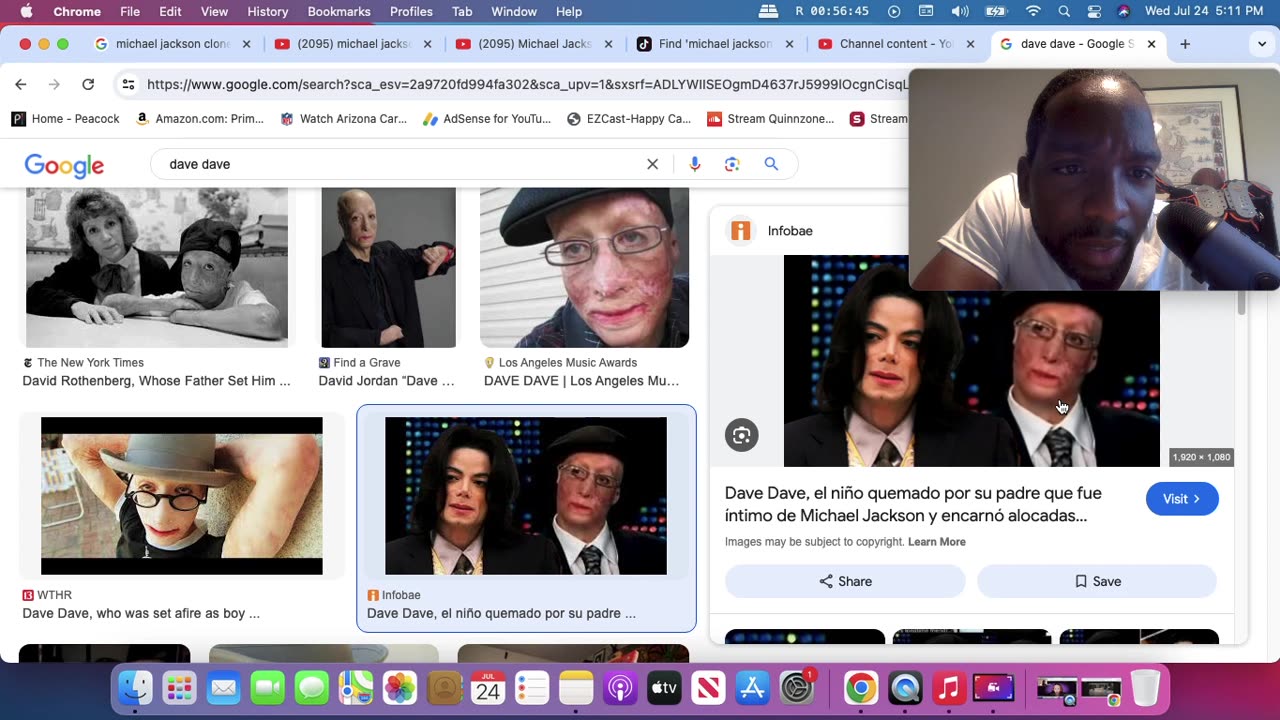Image resolution: width=1280 pixels, height=720 pixels.
Task: Open WTHR image with hat and glasses
Action: coord(182,496)
